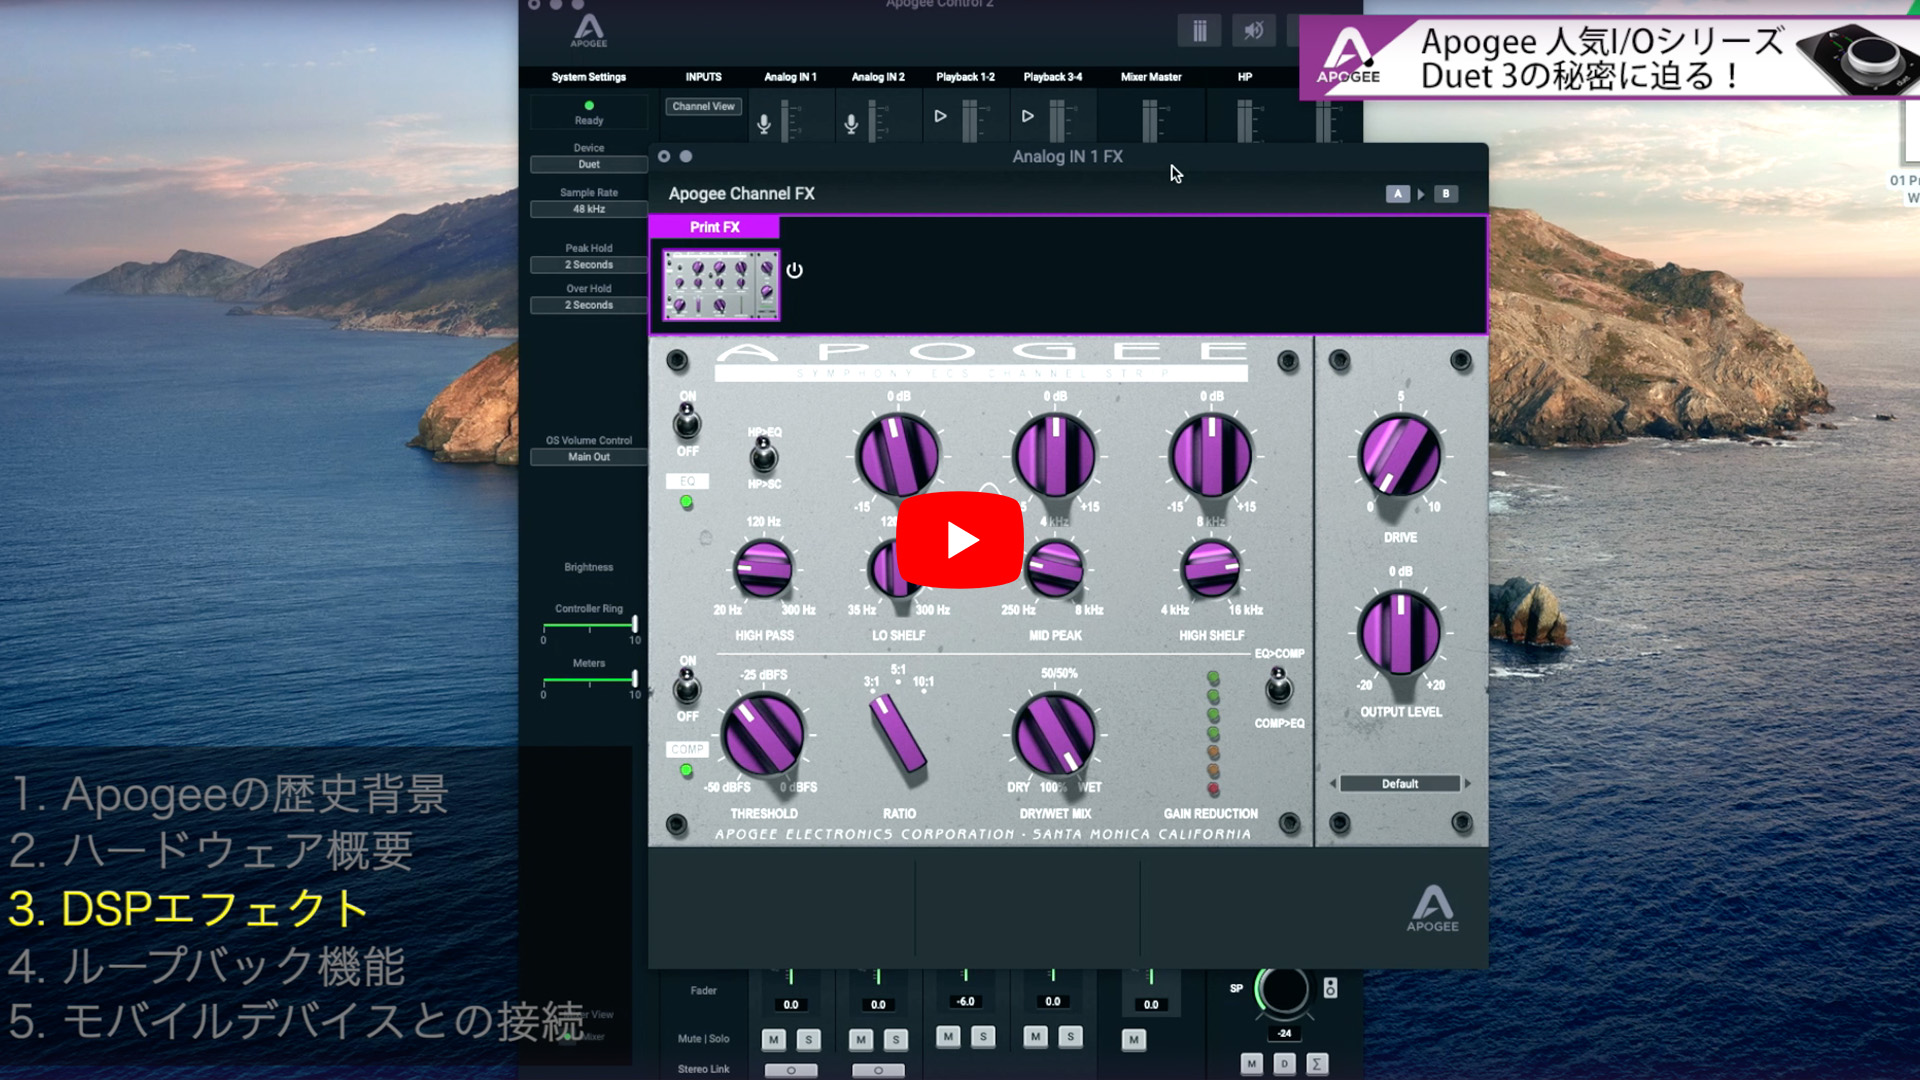Viewport: 1920px width, 1080px height.
Task: Select the channel strip plugin thumbnail
Action: [720, 285]
